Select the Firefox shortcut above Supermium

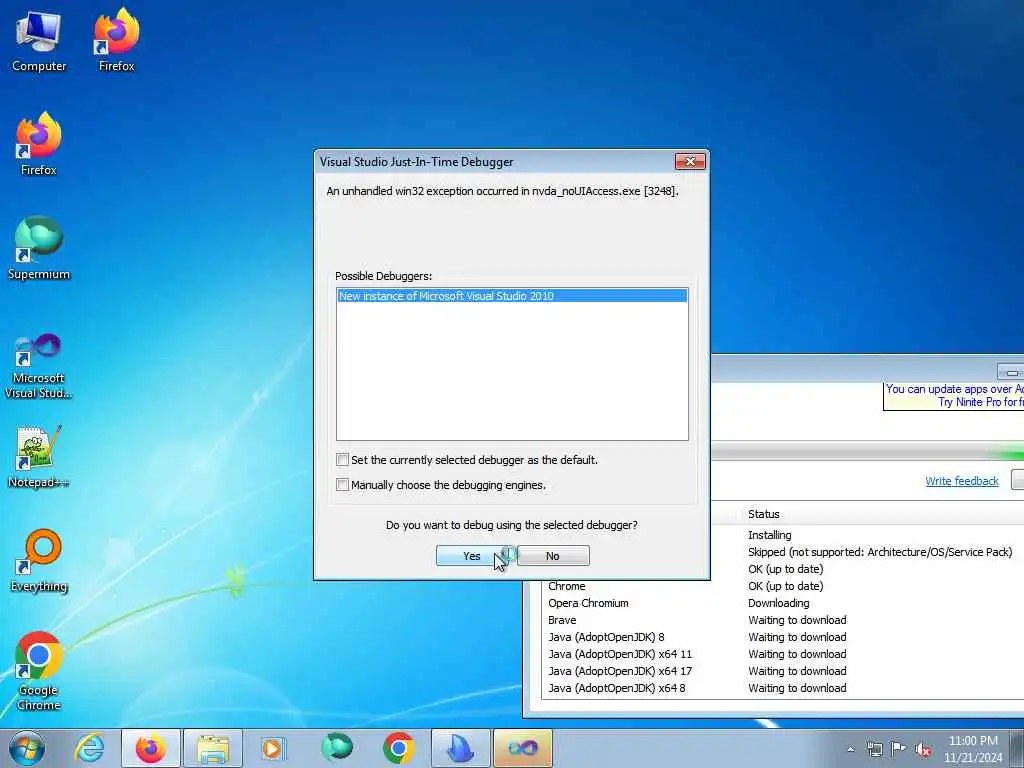(x=39, y=144)
